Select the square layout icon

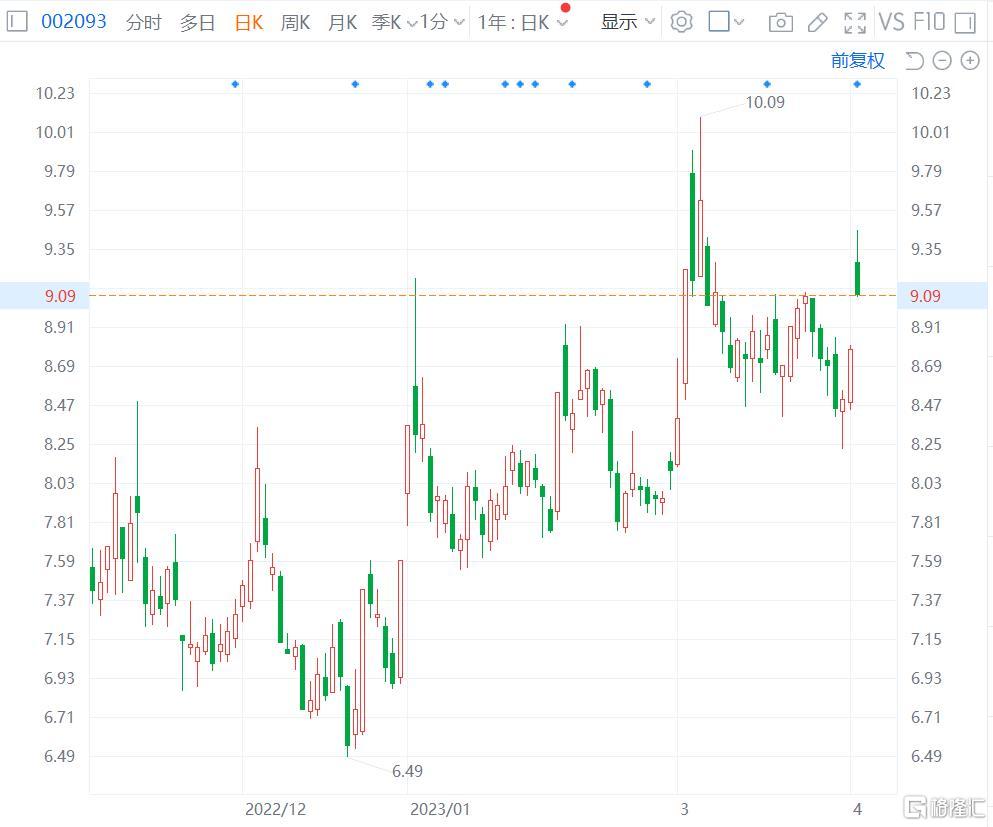click(x=719, y=22)
